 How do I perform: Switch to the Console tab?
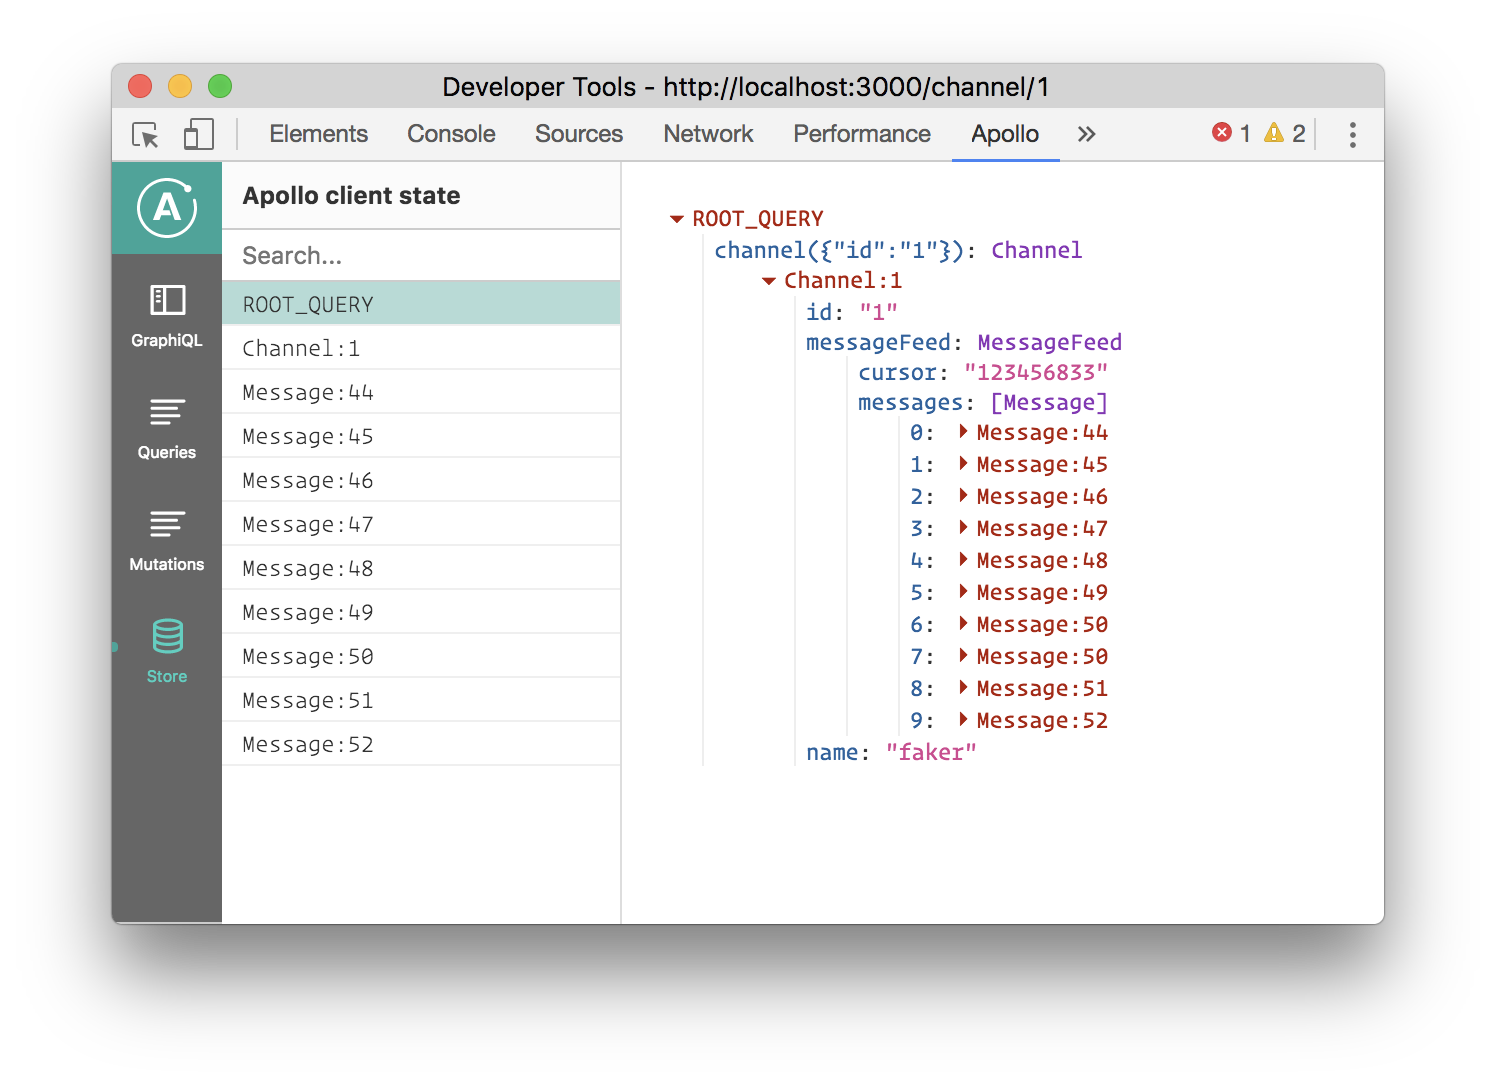451,134
